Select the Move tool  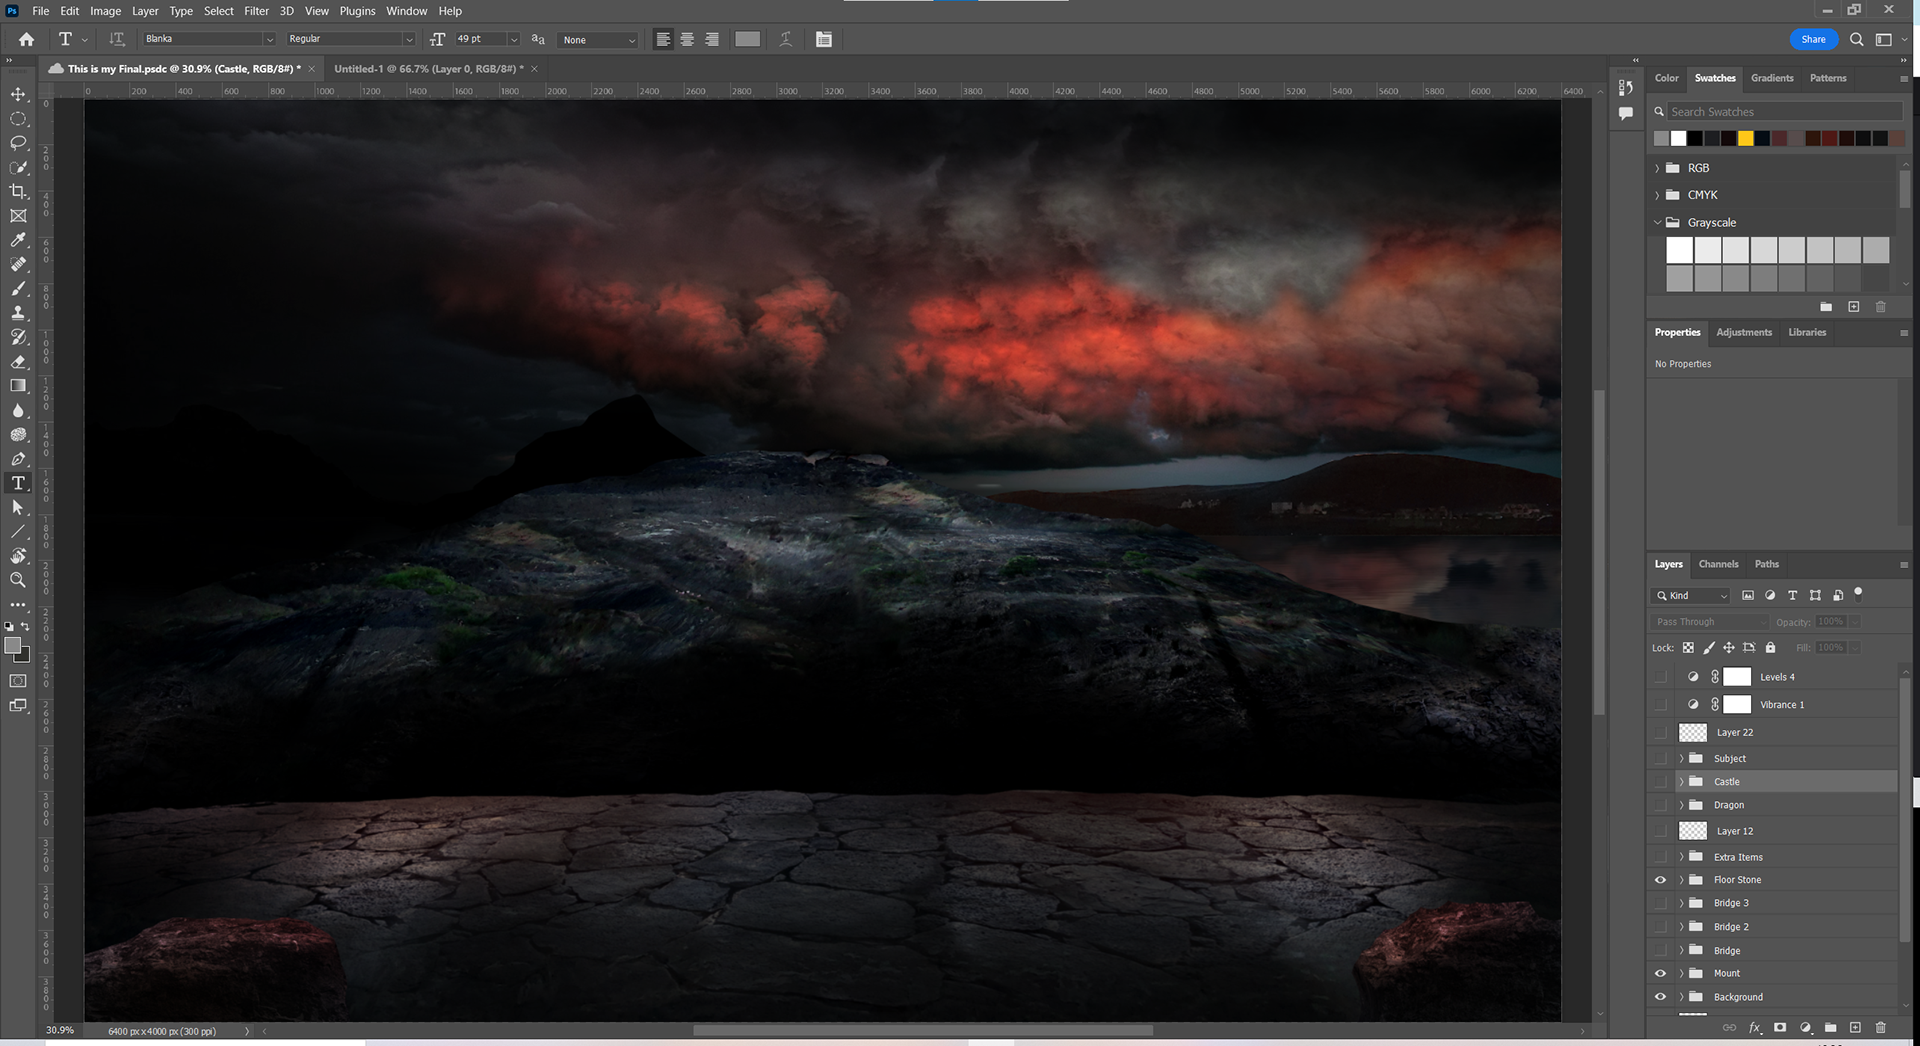coord(18,94)
